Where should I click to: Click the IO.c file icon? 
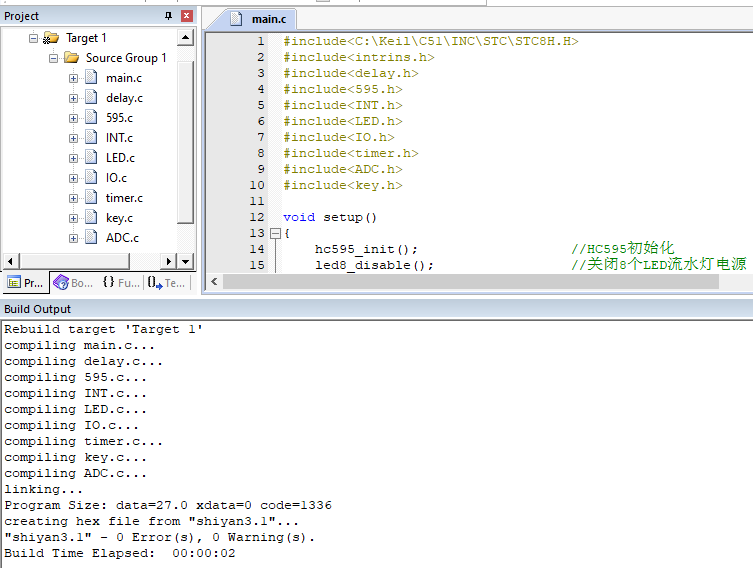point(91,177)
